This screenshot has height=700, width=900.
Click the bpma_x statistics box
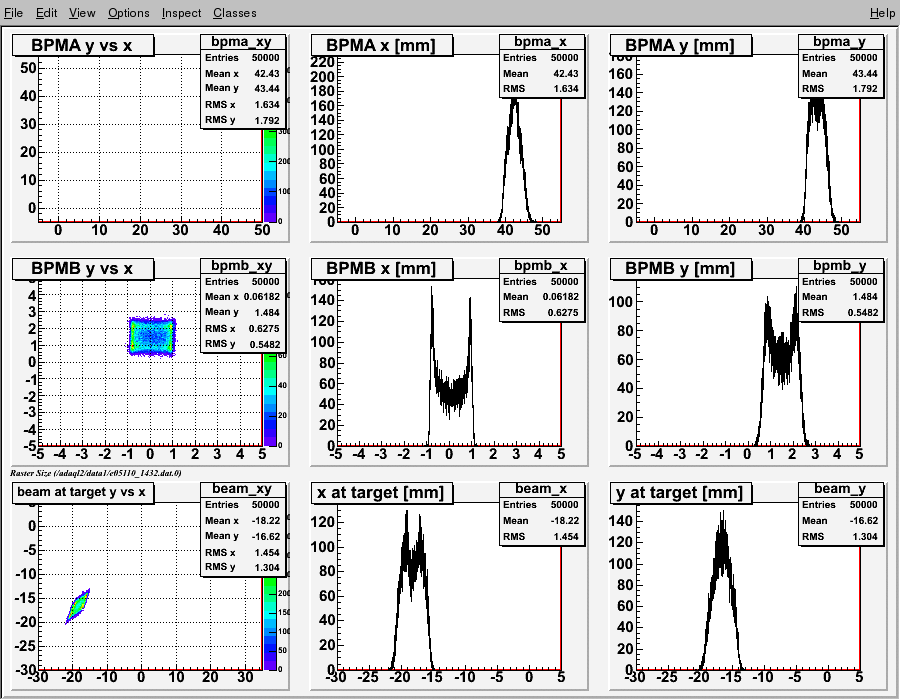(542, 65)
